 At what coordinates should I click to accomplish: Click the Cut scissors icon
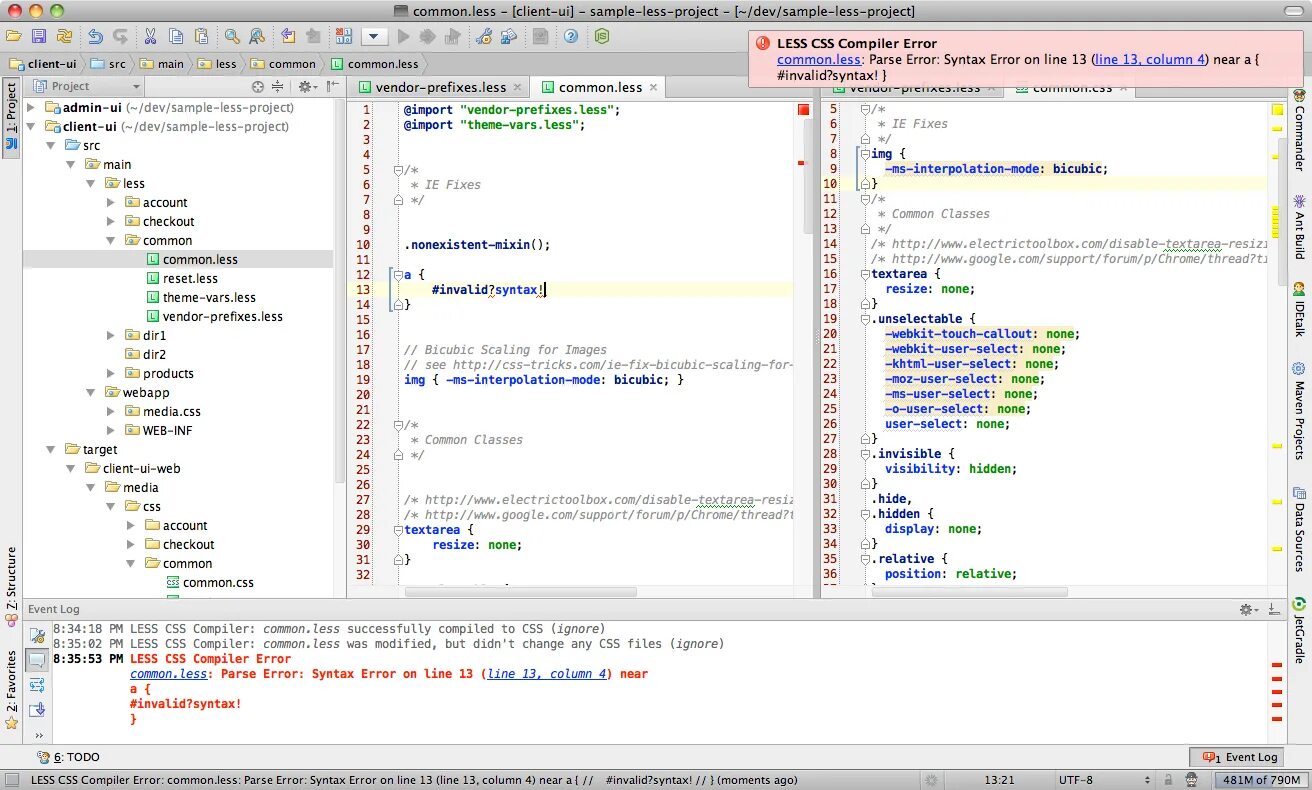click(150, 36)
